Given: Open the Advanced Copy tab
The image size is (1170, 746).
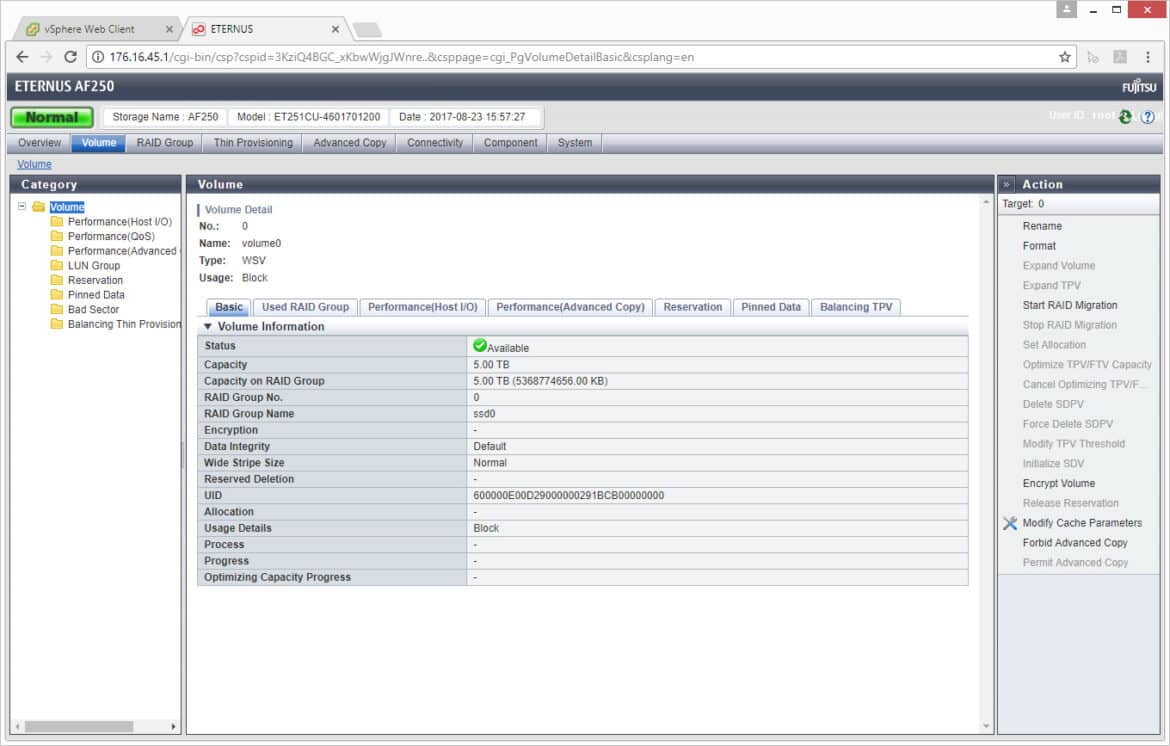Looking at the screenshot, I should tap(350, 142).
